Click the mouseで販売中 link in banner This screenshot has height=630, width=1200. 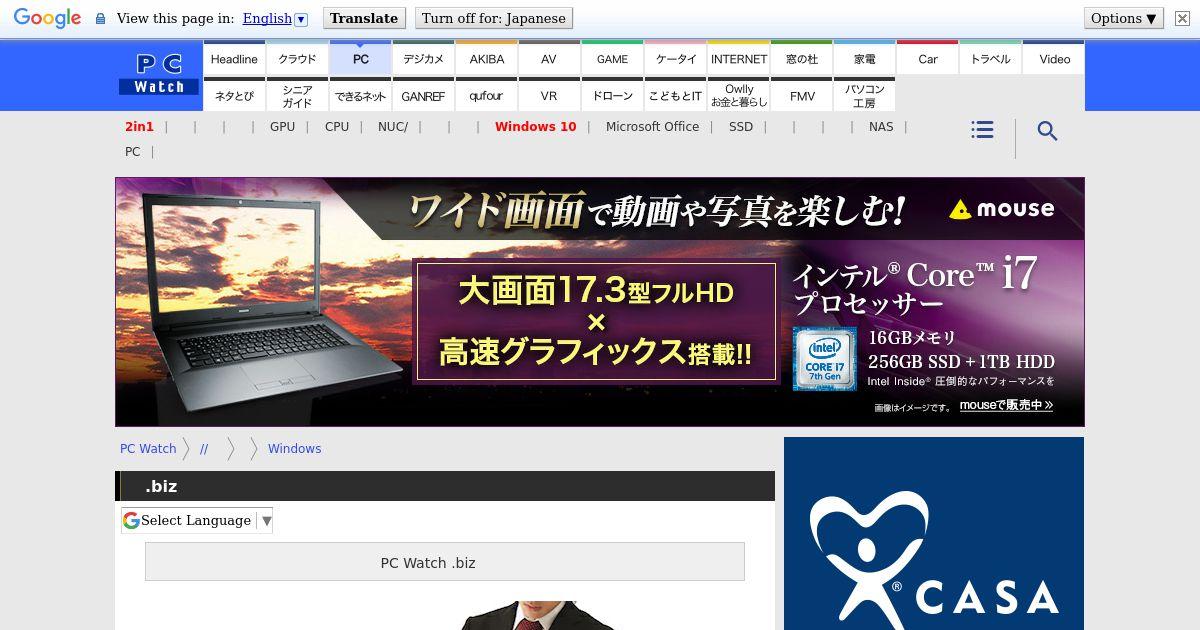(x=1006, y=405)
